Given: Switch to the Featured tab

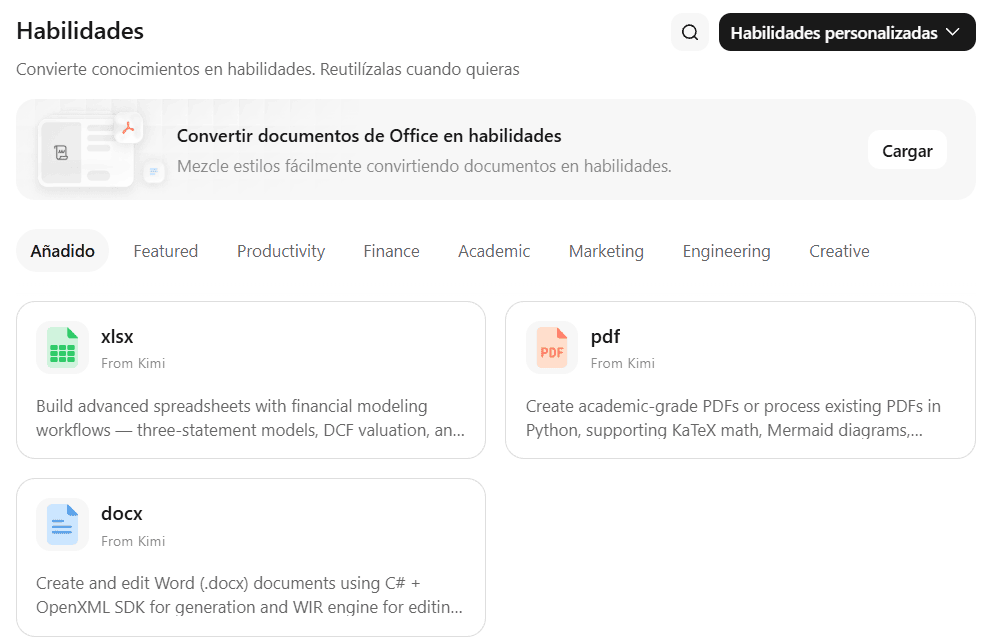Looking at the screenshot, I should [x=166, y=251].
